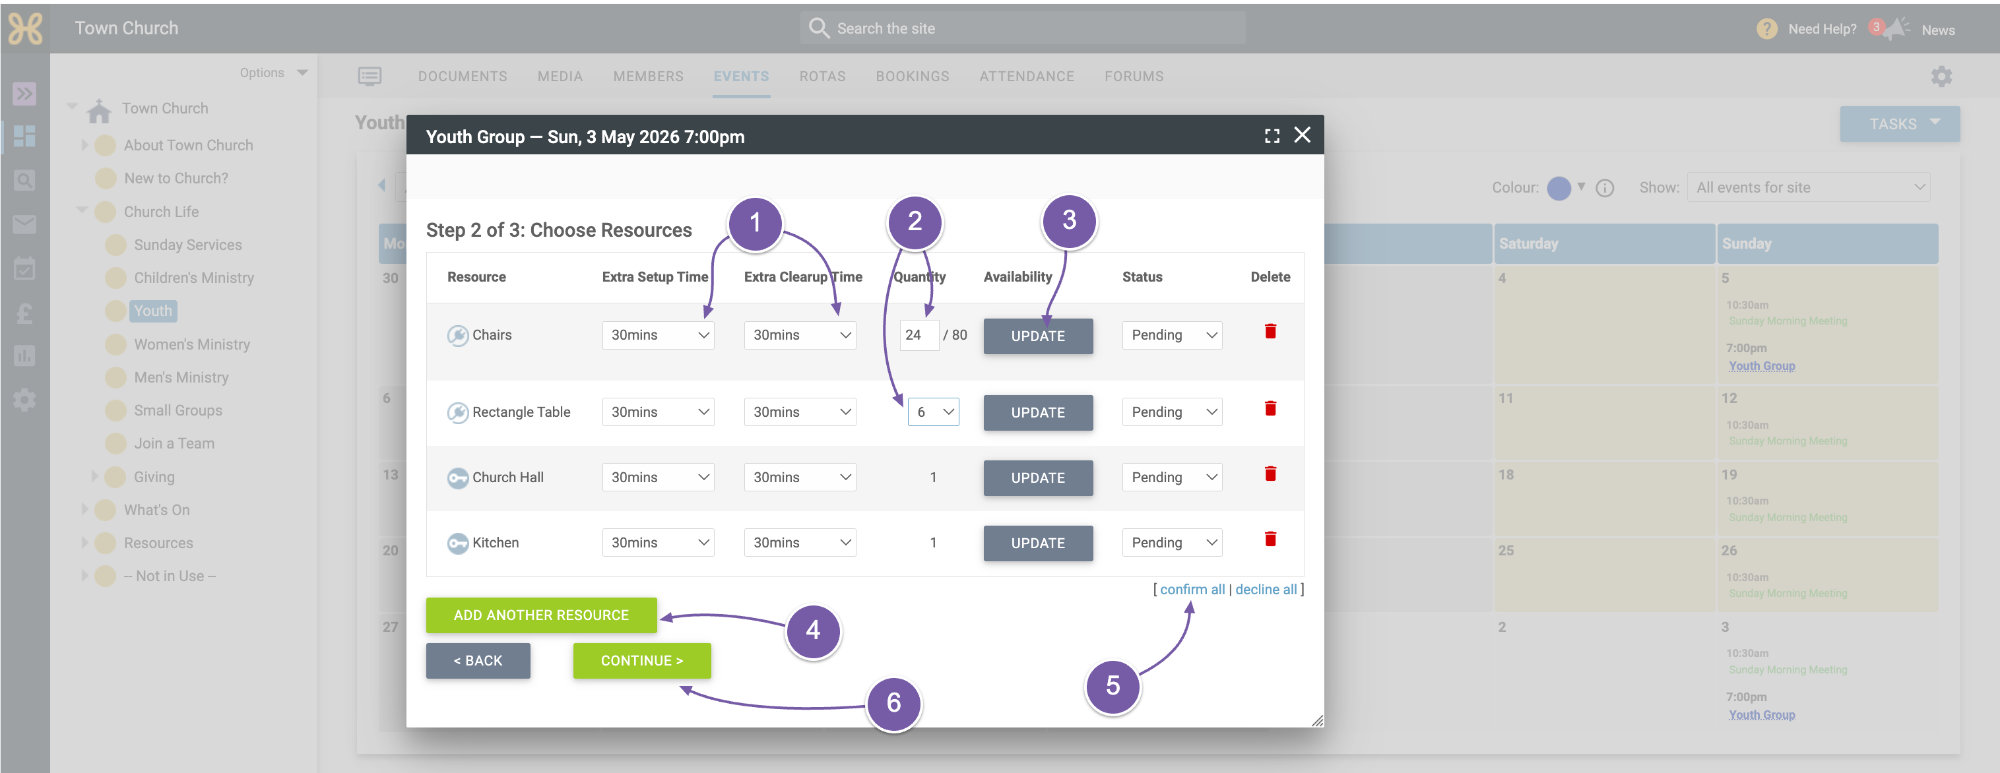Open Youth Group event on Sunday 5
Viewport: 2000px width, 773px height.
pyautogui.click(x=1762, y=366)
